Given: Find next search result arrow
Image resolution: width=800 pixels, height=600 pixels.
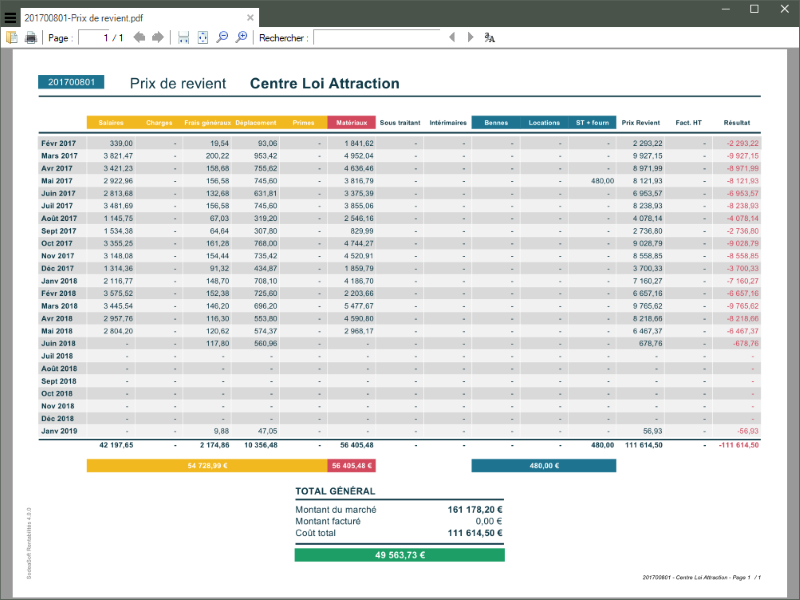Looking at the screenshot, I should [470, 37].
